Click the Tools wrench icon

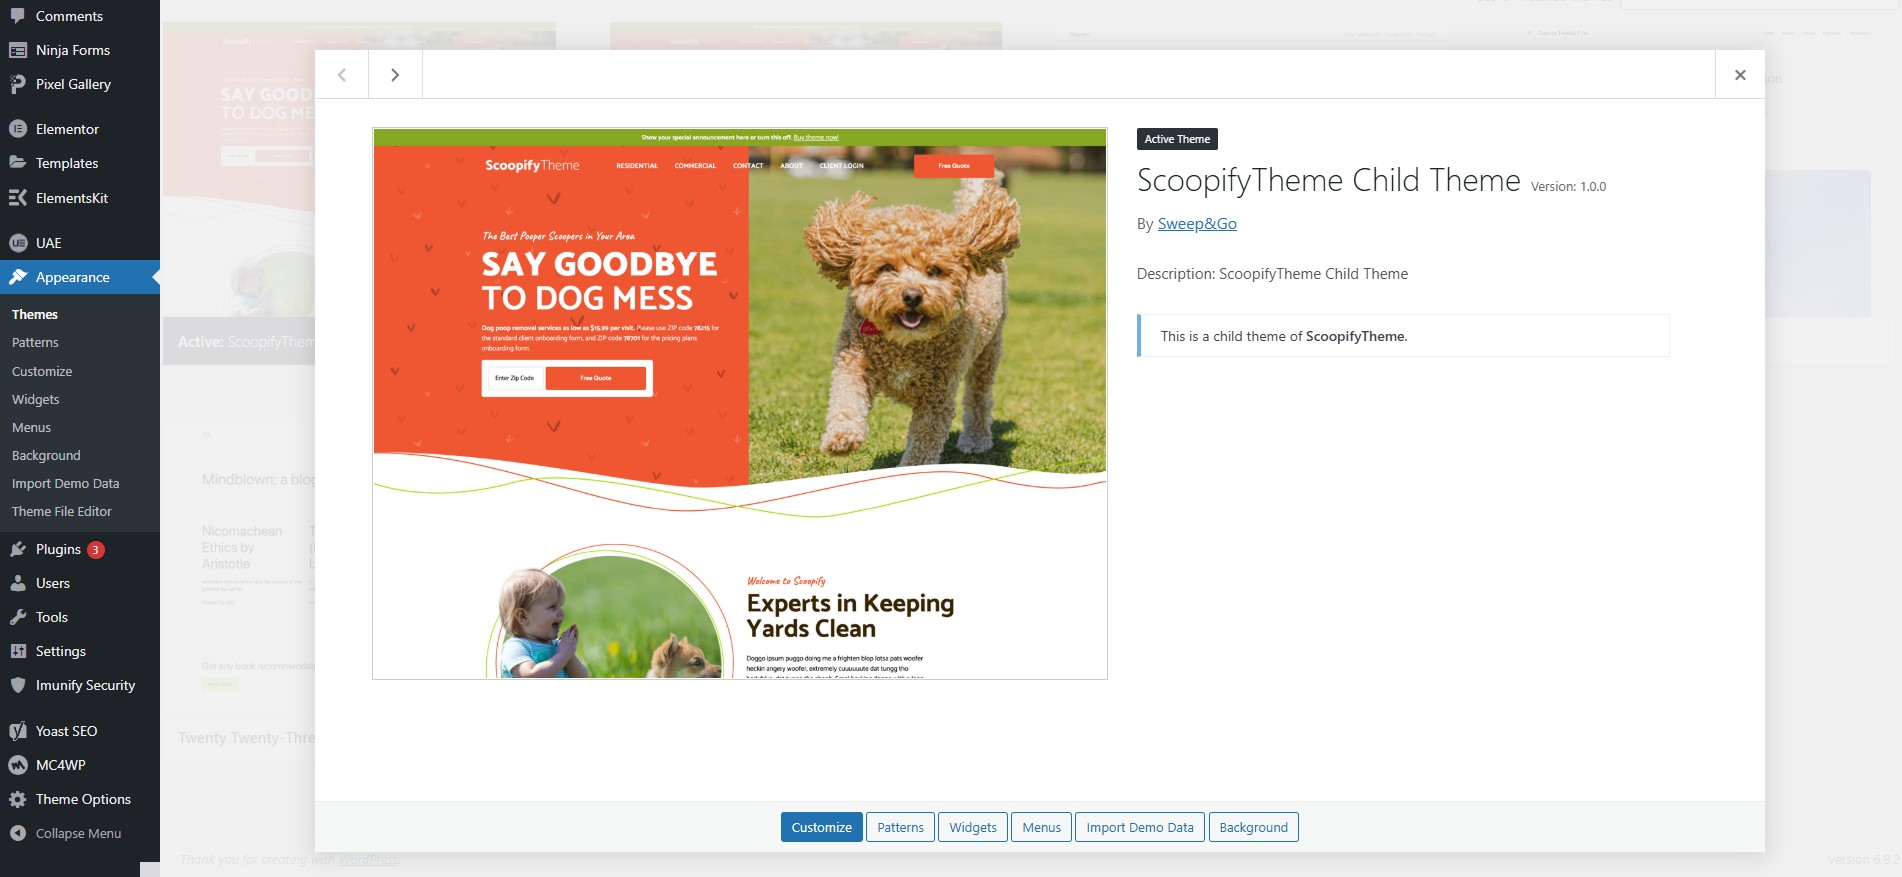tap(18, 617)
